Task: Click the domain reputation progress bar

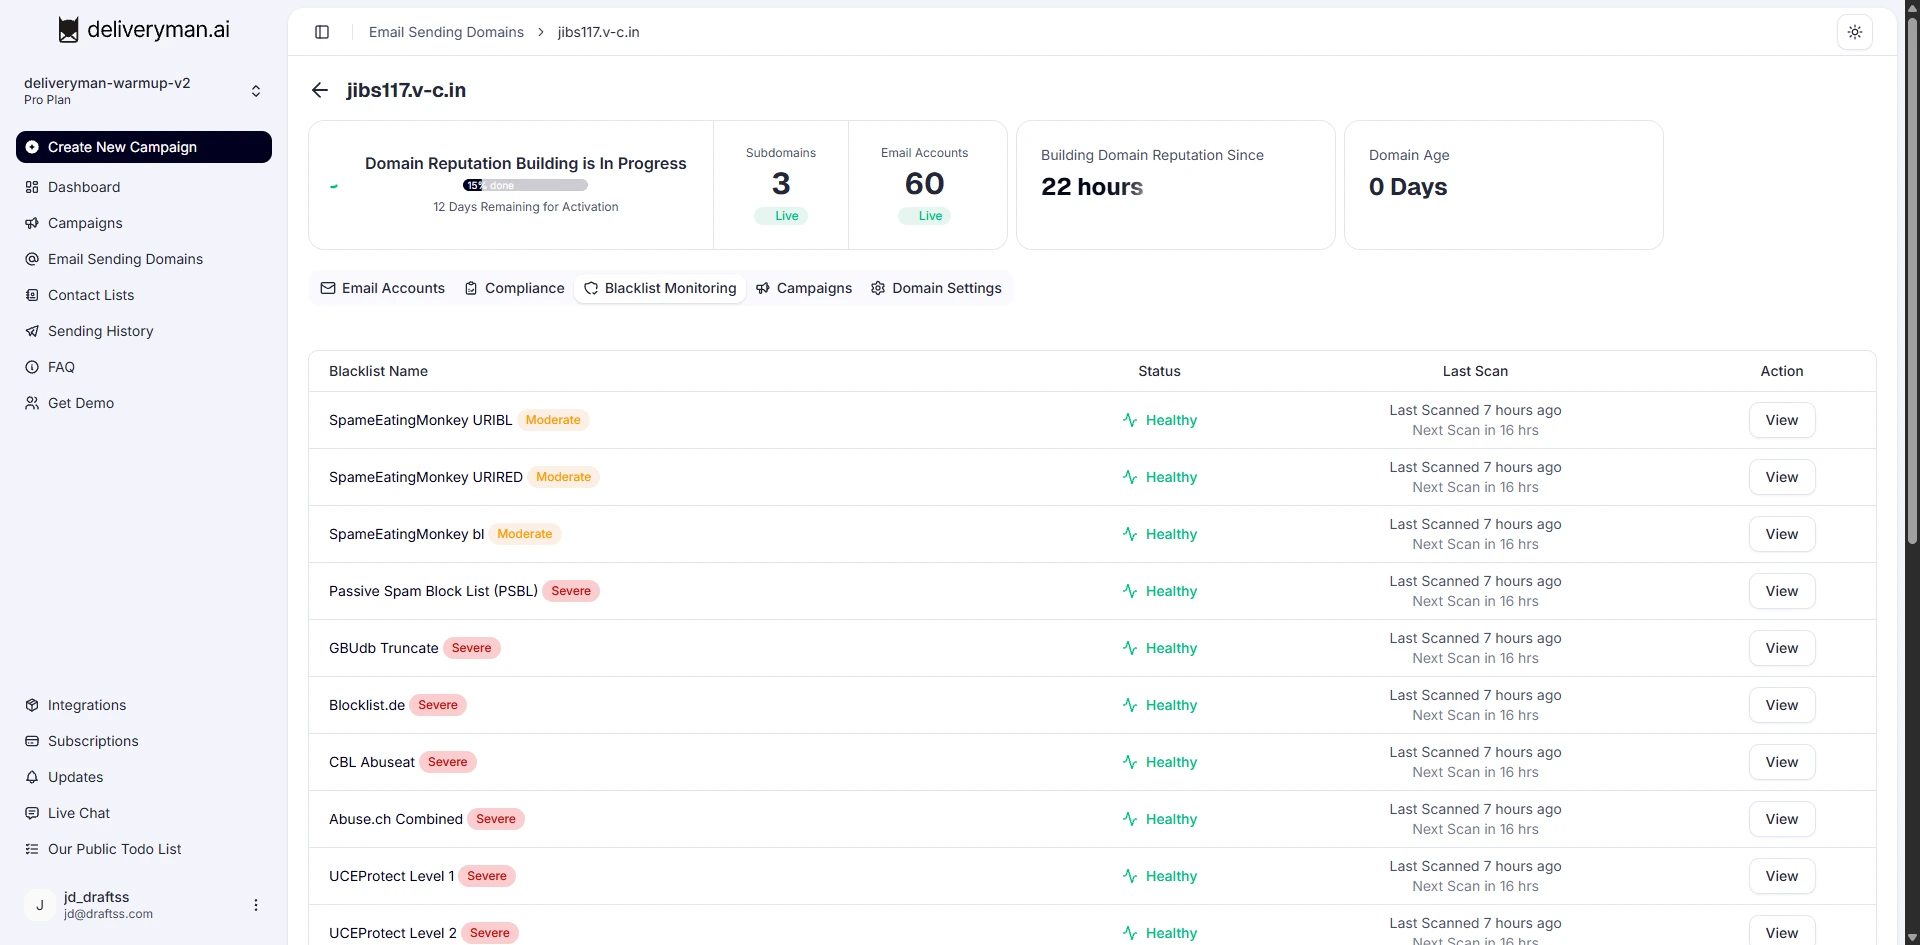Action: (525, 185)
